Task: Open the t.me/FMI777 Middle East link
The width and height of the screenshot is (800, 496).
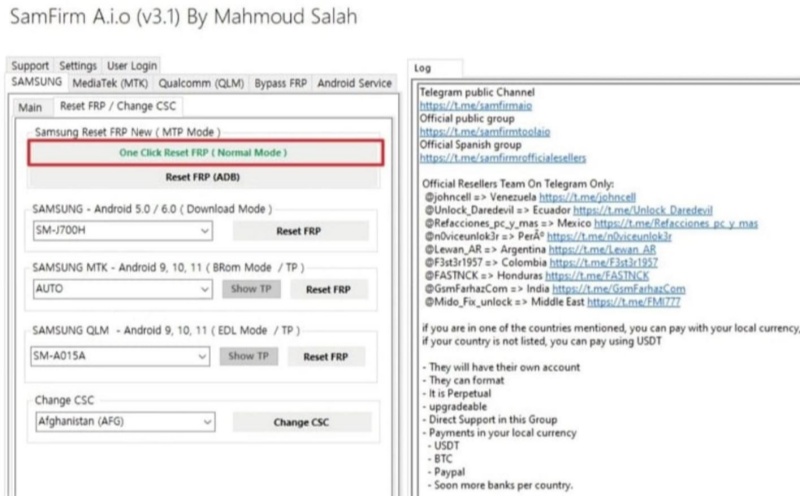Action: pos(634,302)
